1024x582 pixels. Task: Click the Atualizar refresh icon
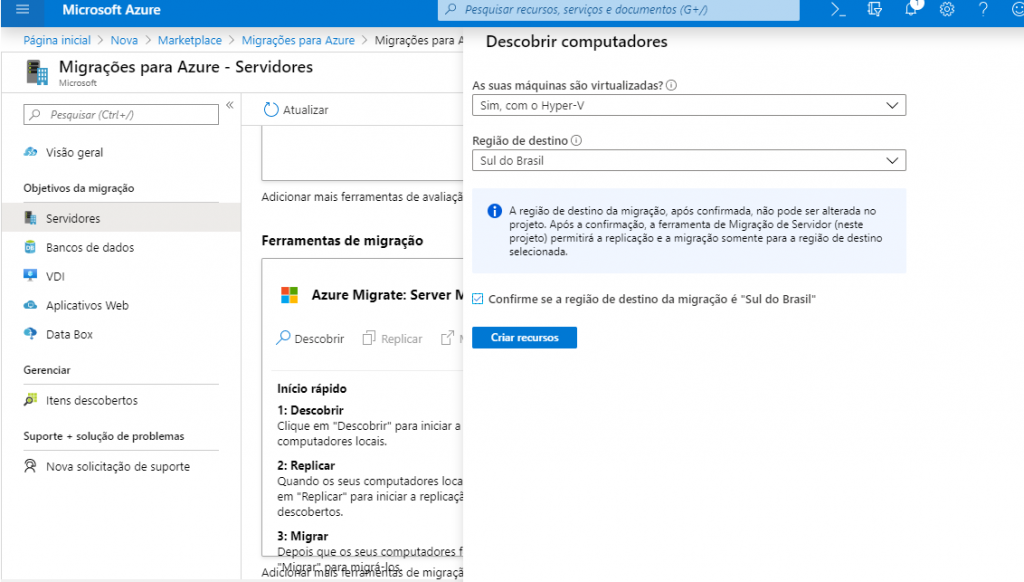271,110
